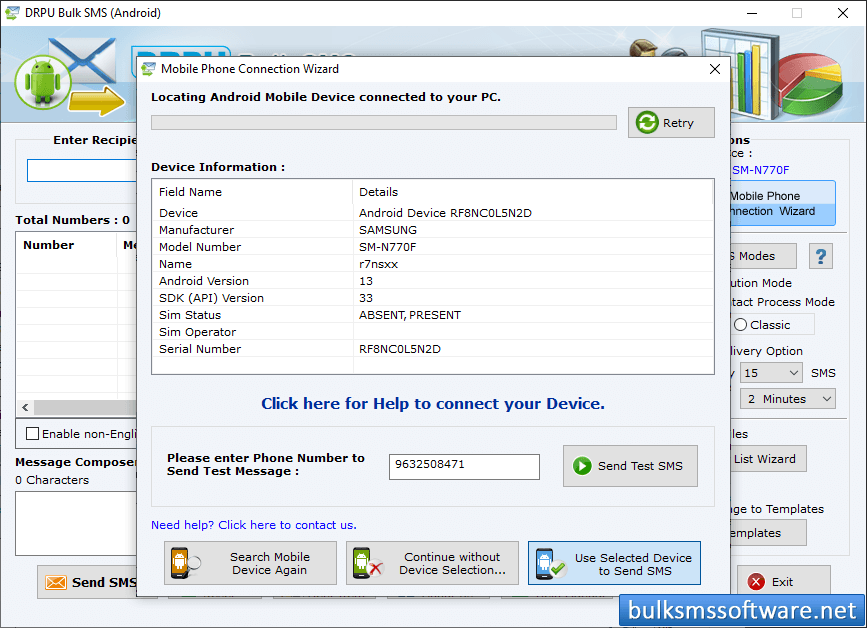
Task: Click the test phone number input field
Action: 464,467
